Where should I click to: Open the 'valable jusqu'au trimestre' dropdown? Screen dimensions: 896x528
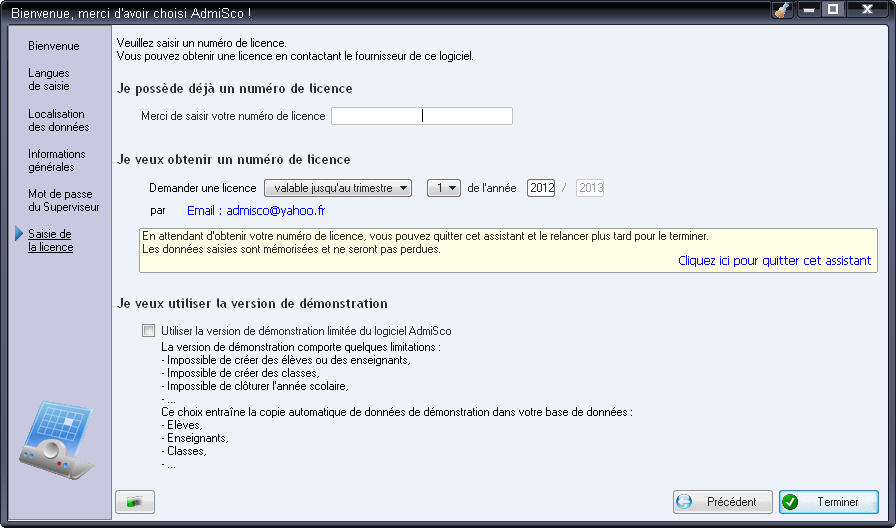tap(338, 188)
